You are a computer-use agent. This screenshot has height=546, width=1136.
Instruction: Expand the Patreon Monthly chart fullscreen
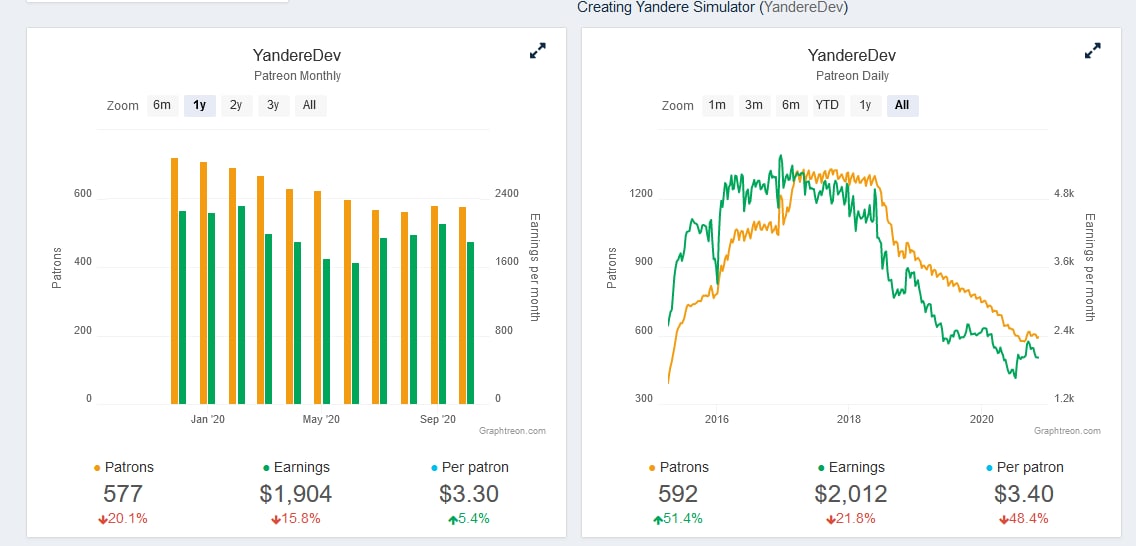(x=538, y=51)
